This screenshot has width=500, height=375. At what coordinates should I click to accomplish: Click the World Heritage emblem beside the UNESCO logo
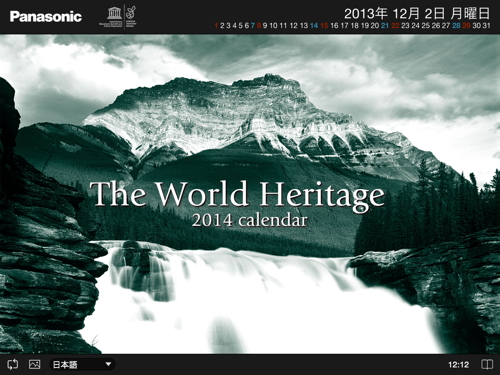tap(131, 13)
